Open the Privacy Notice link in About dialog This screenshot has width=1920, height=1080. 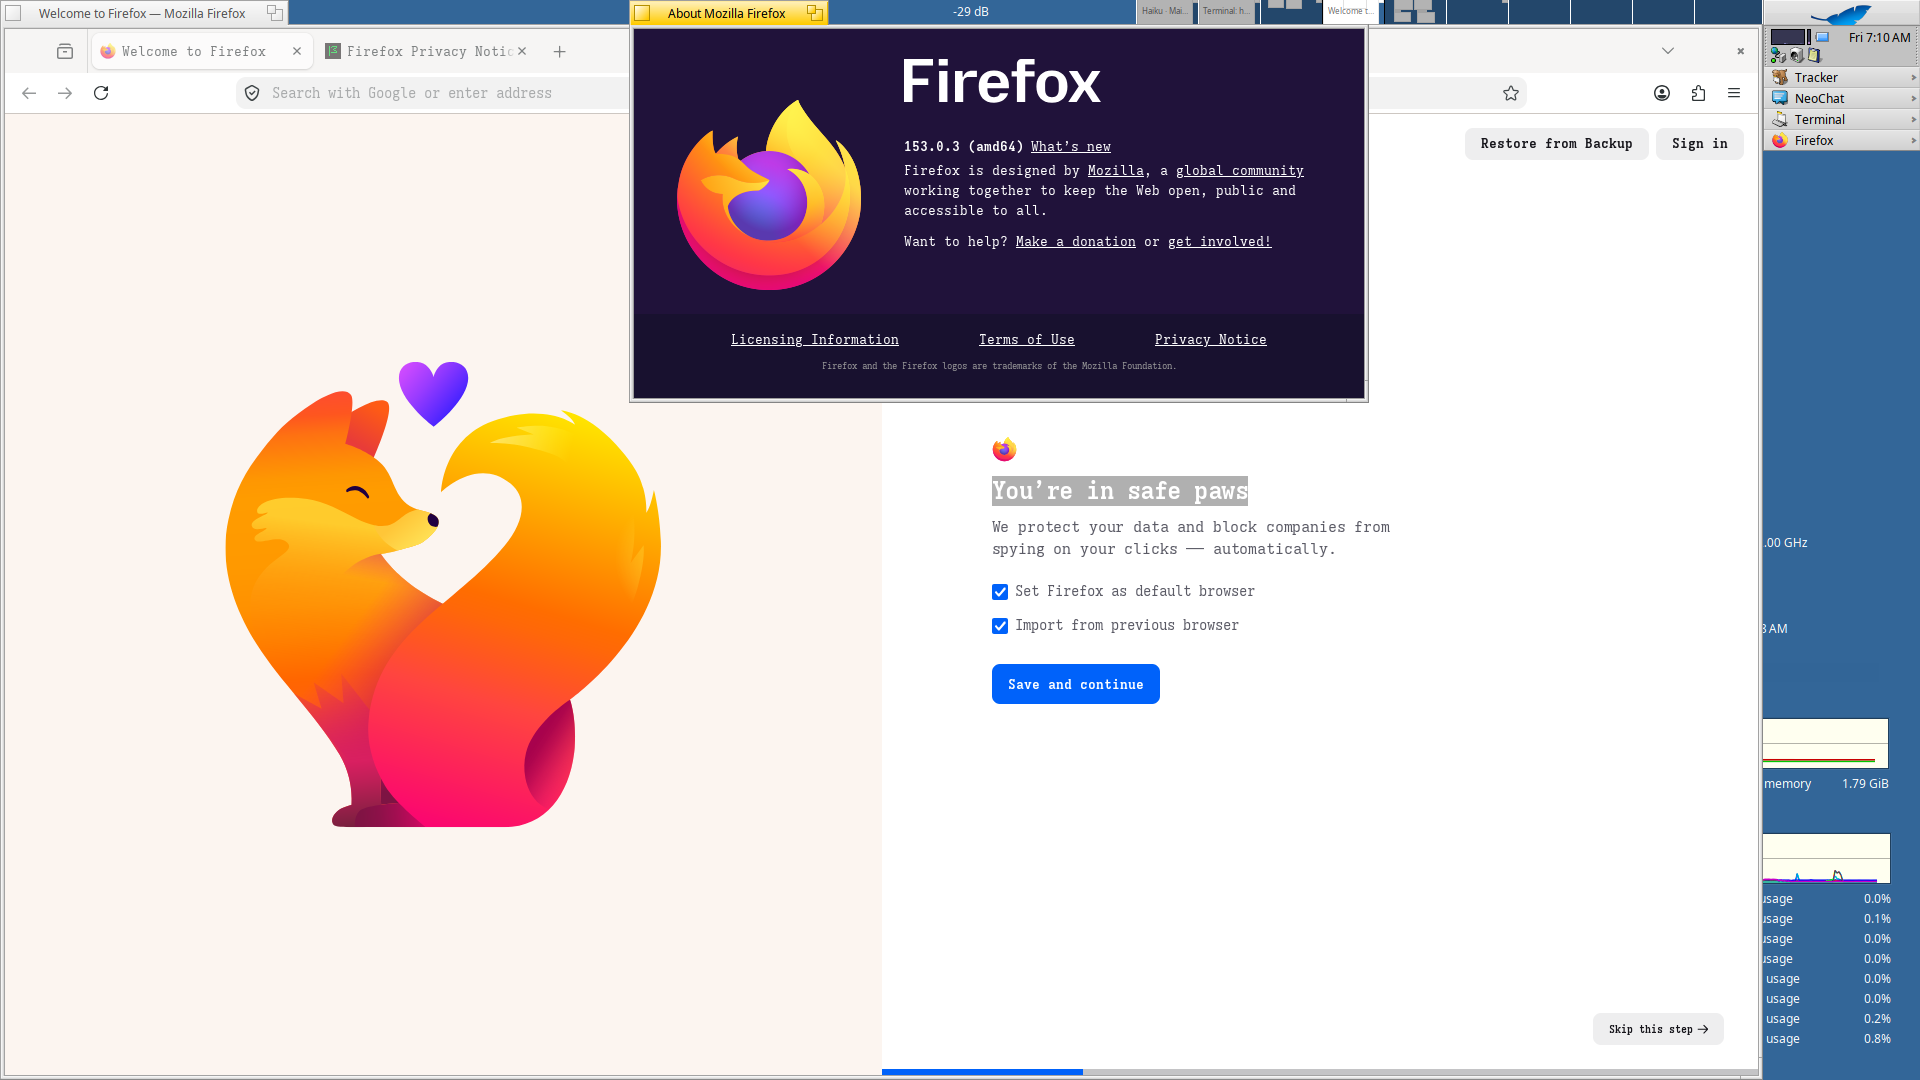pyautogui.click(x=1210, y=340)
